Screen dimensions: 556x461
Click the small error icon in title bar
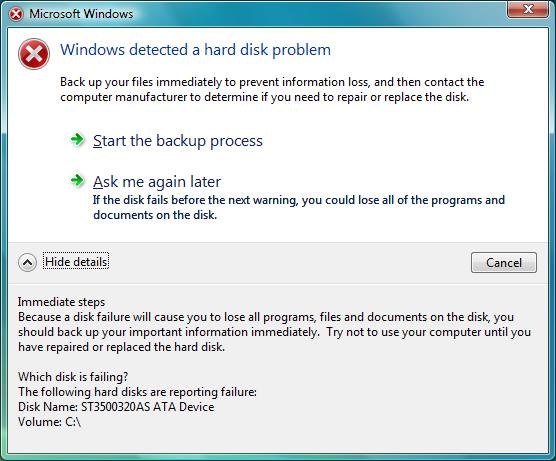(x=16, y=14)
